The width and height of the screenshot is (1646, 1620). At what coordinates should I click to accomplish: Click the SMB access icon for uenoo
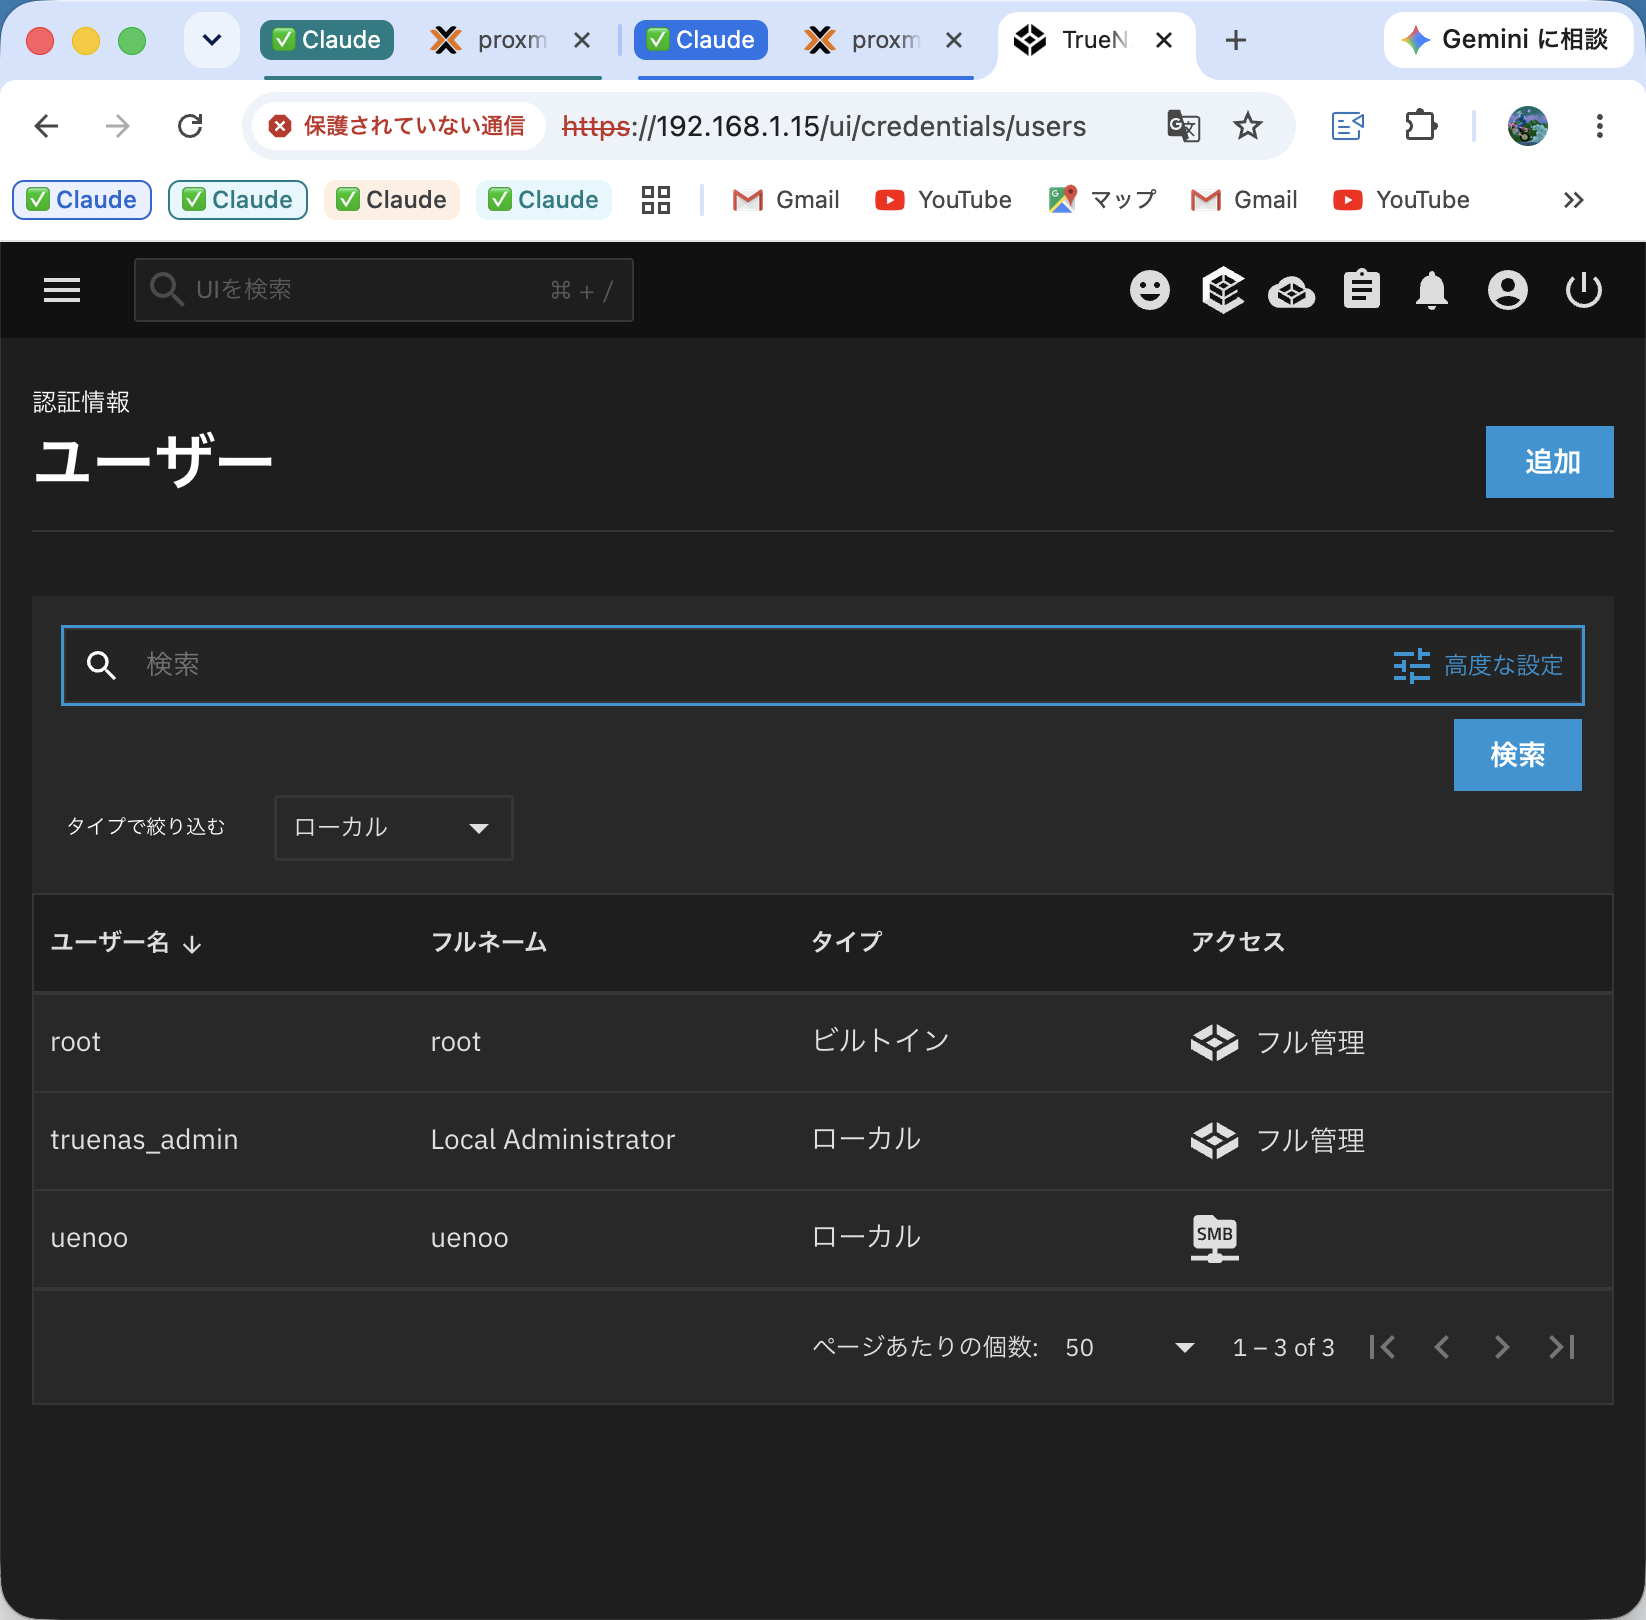[1215, 1238]
